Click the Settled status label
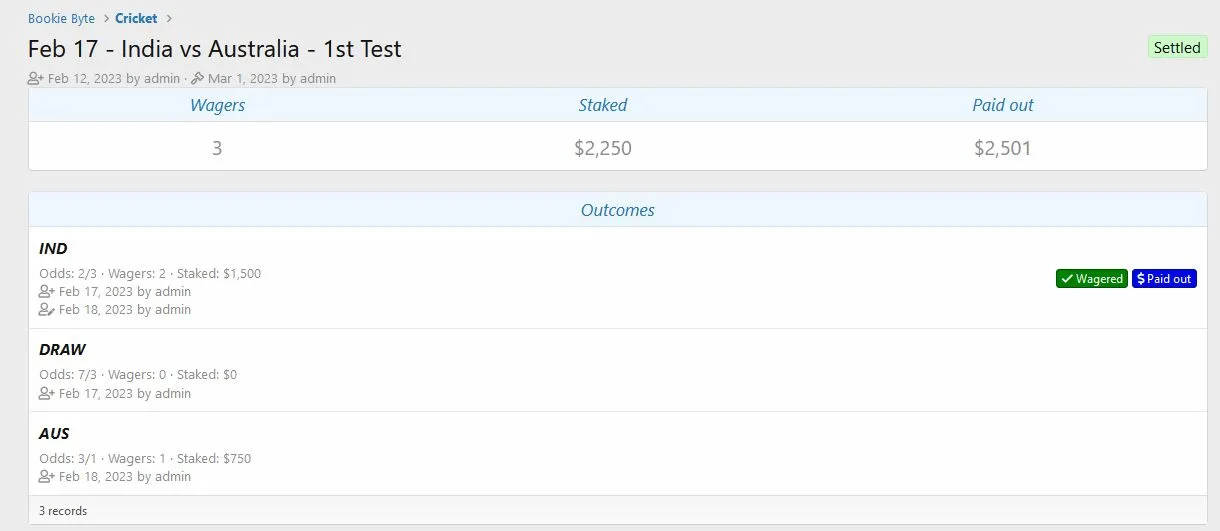The height and width of the screenshot is (531, 1220). [x=1177, y=47]
